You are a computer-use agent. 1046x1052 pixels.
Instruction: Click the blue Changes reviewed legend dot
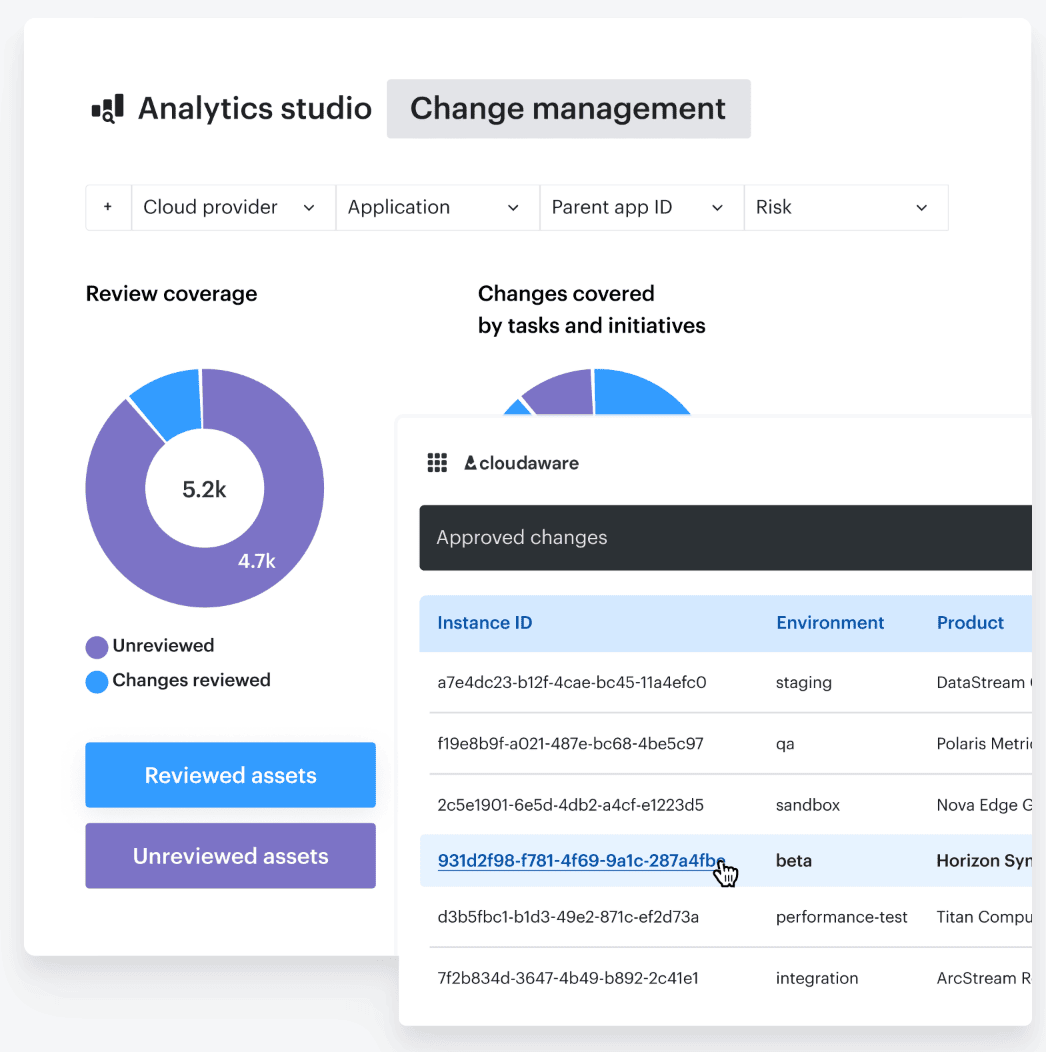coord(97,682)
